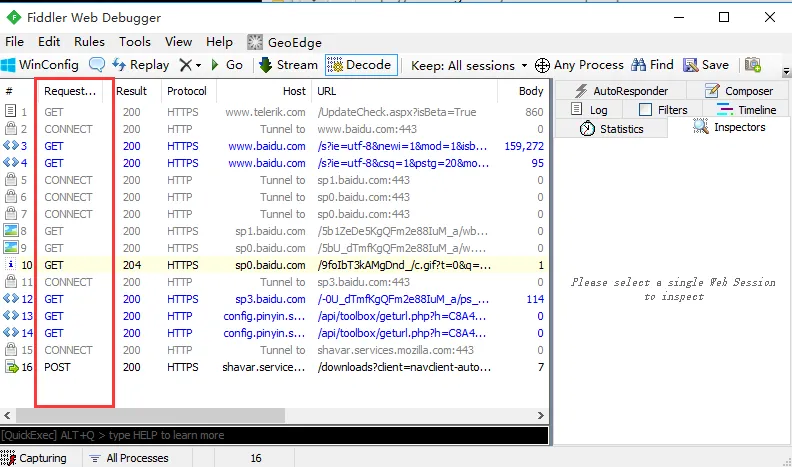The image size is (792, 467).
Task: Click the Go resume button
Action: (x=227, y=65)
